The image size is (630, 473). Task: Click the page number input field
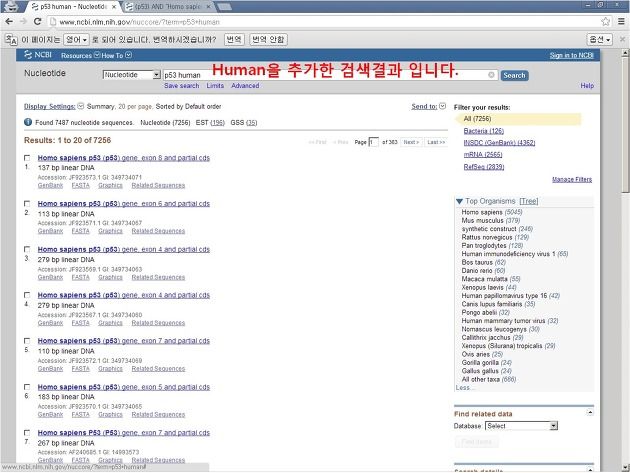pos(373,142)
